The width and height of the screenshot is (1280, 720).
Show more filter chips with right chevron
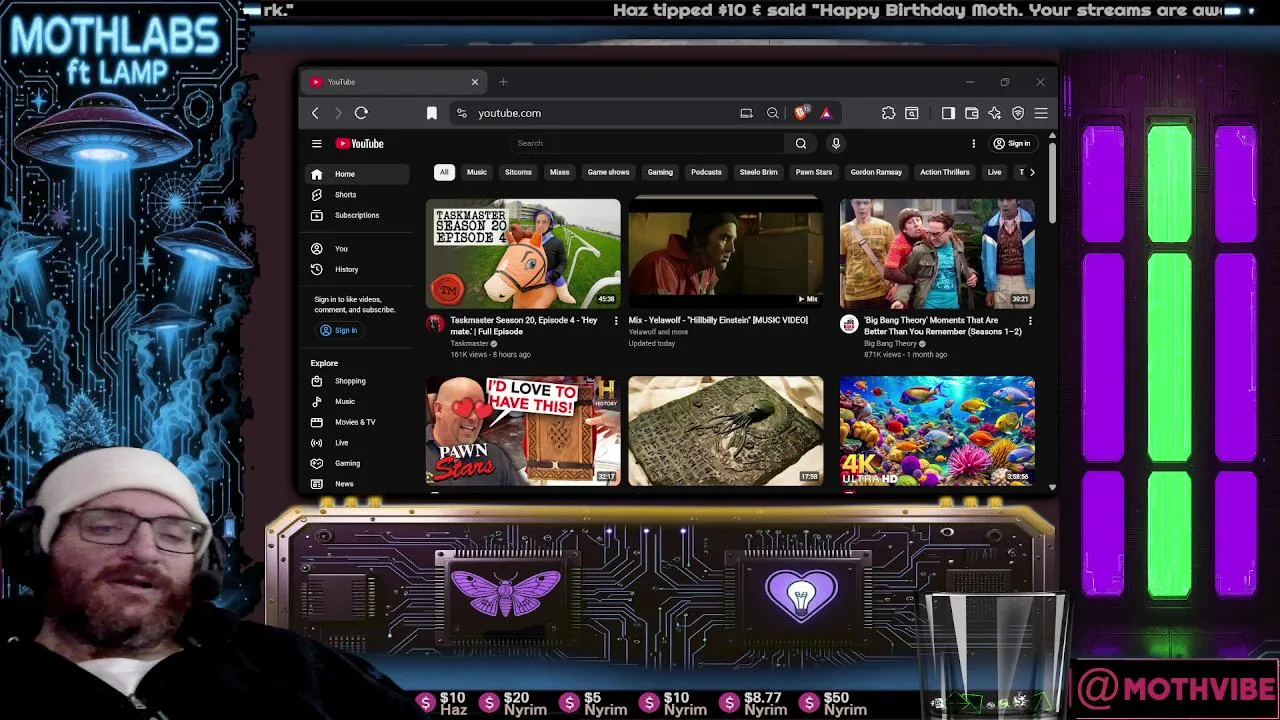tap(1032, 172)
